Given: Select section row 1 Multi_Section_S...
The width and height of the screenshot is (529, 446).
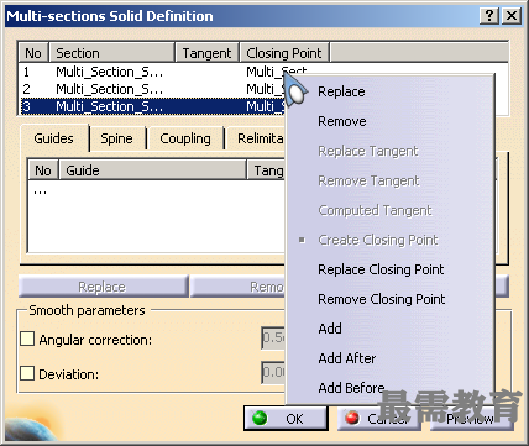Looking at the screenshot, I should click(x=109, y=72).
